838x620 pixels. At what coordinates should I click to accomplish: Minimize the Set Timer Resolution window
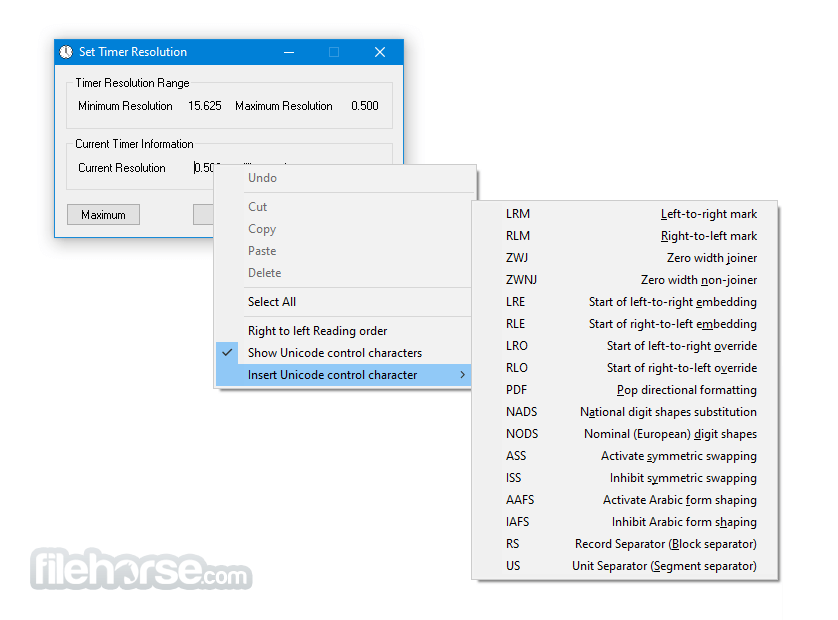289,52
